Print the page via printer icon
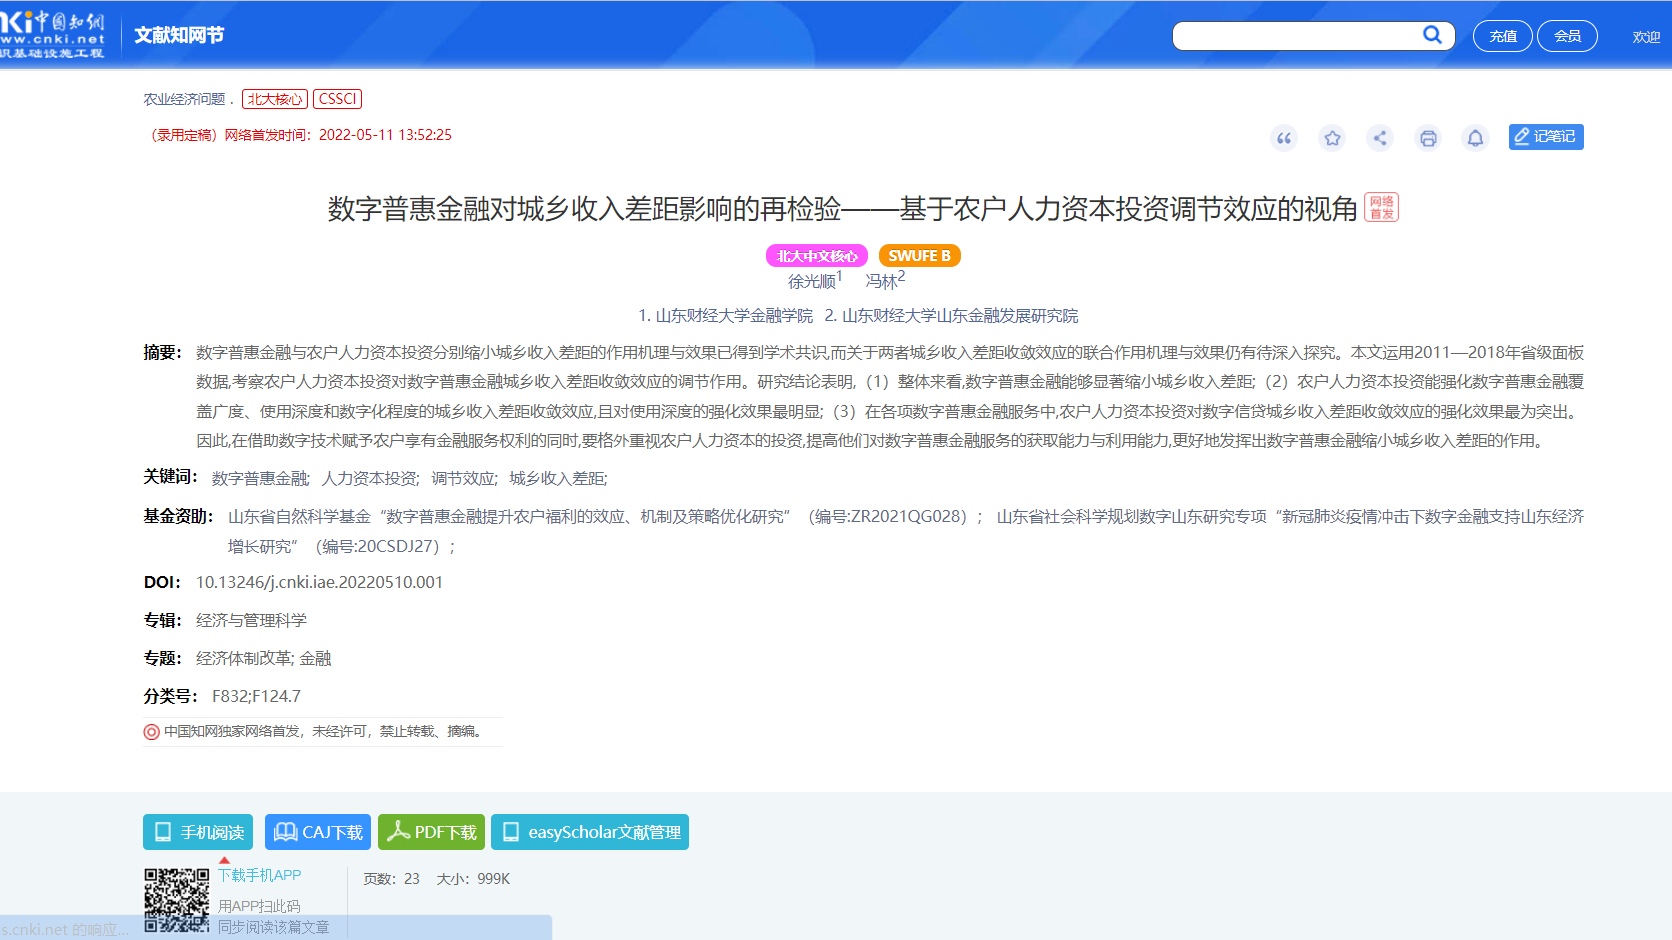 tap(1428, 138)
